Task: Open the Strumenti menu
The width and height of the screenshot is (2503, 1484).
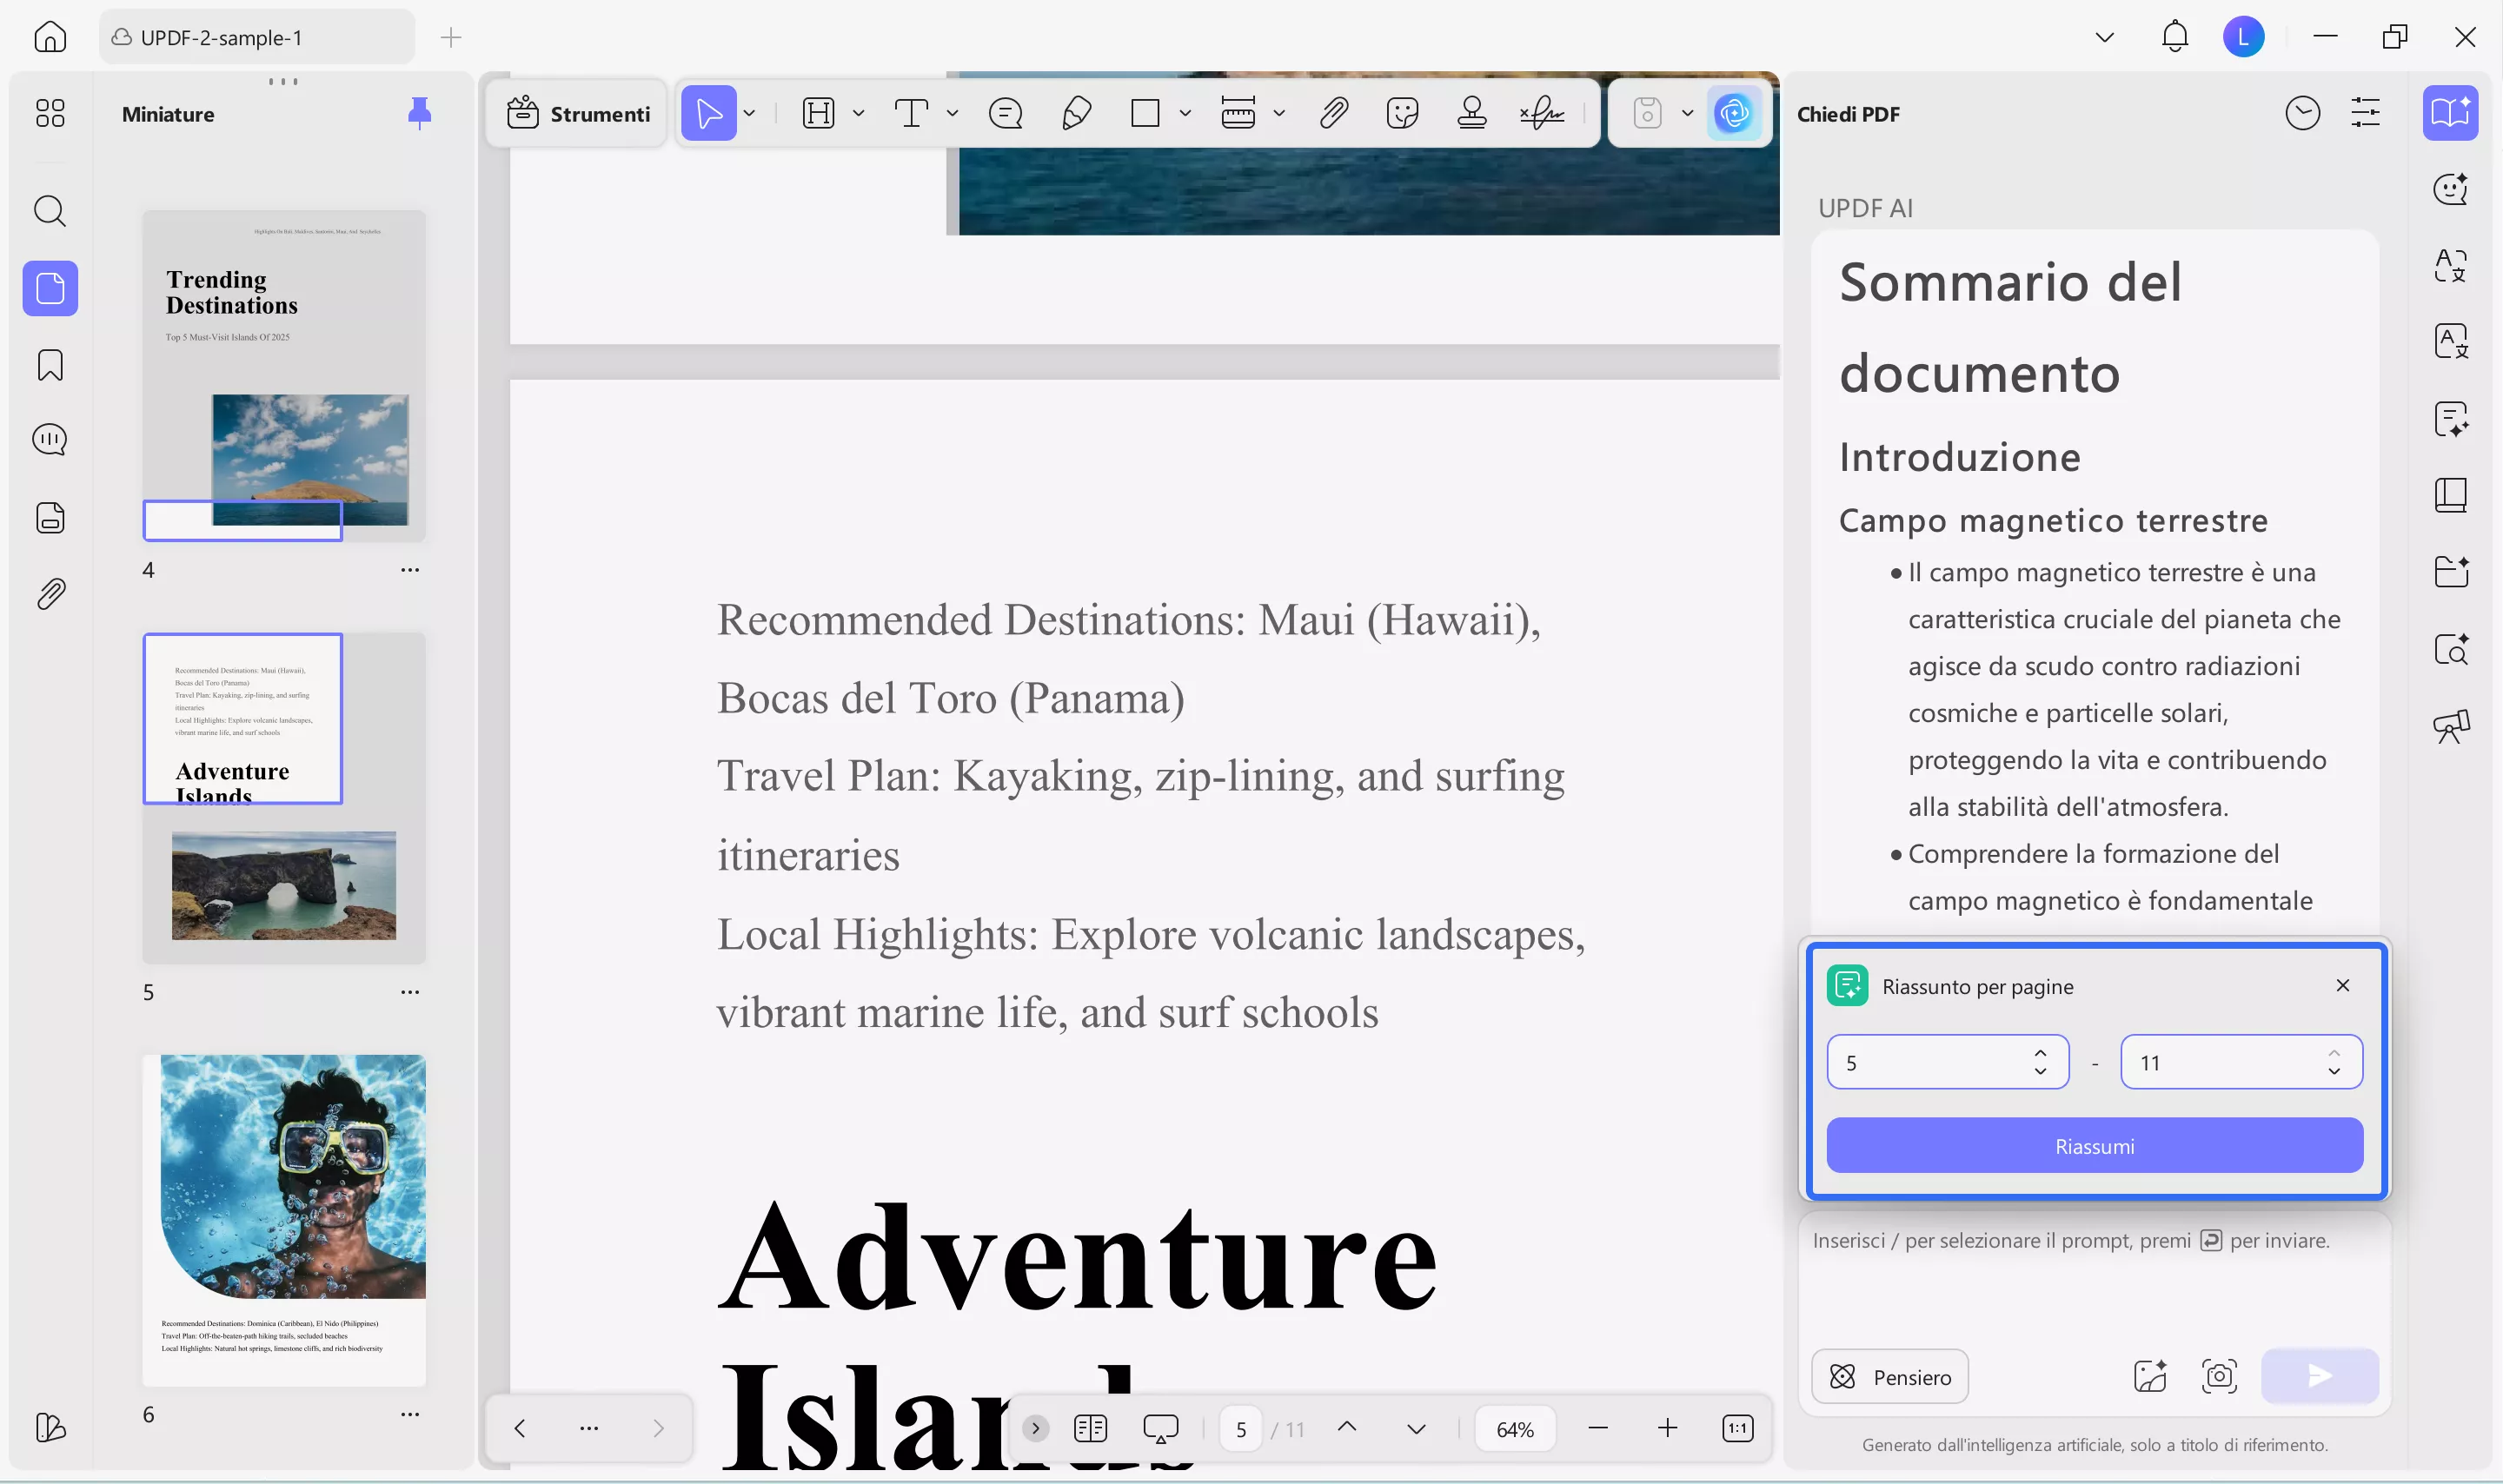Action: [x=577, y=113]
